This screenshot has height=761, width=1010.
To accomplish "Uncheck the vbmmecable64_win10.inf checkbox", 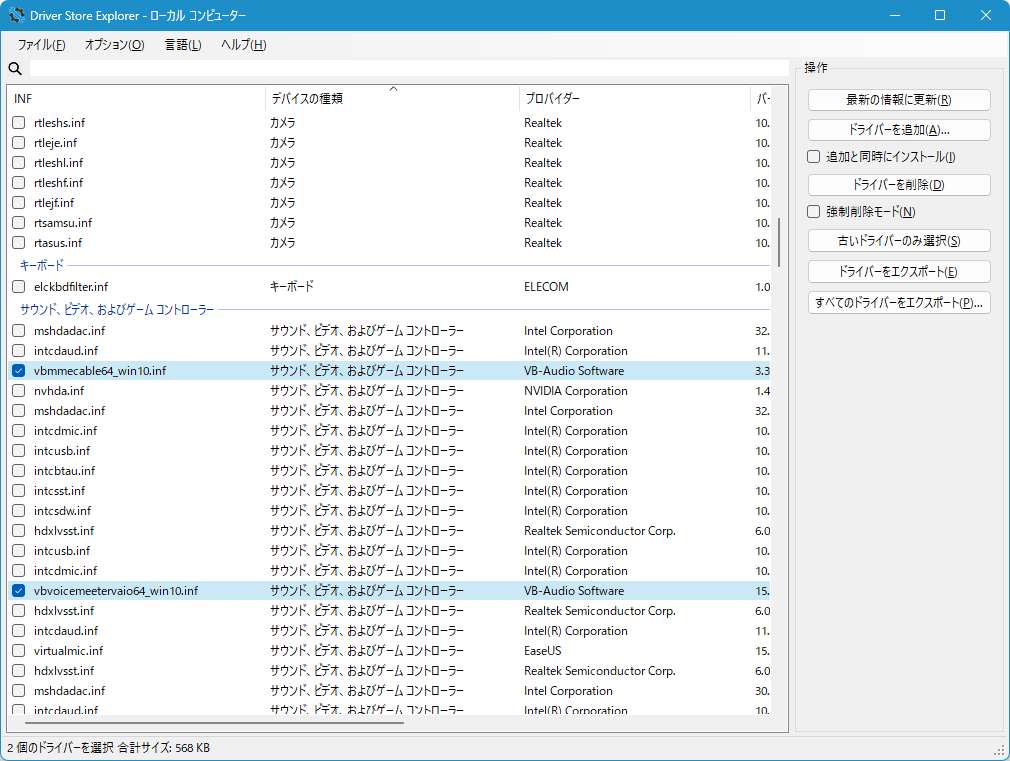I will pyautogui.click(x=19, y=371).
